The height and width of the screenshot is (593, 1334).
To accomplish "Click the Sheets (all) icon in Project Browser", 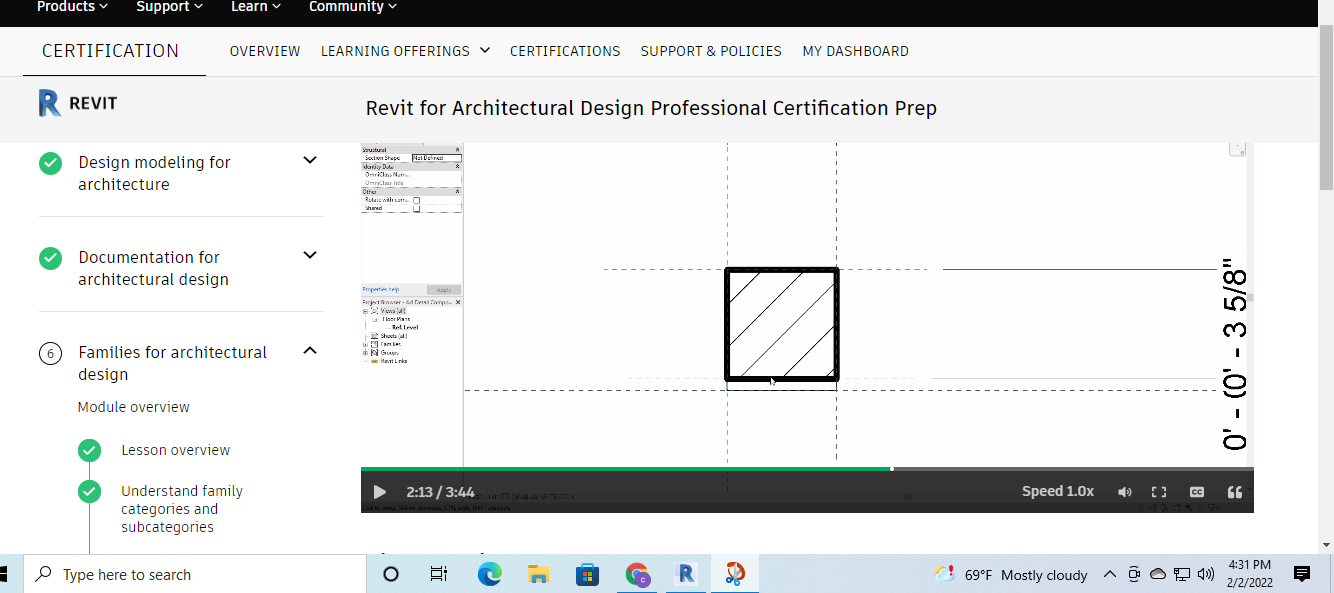I will 374,334.
